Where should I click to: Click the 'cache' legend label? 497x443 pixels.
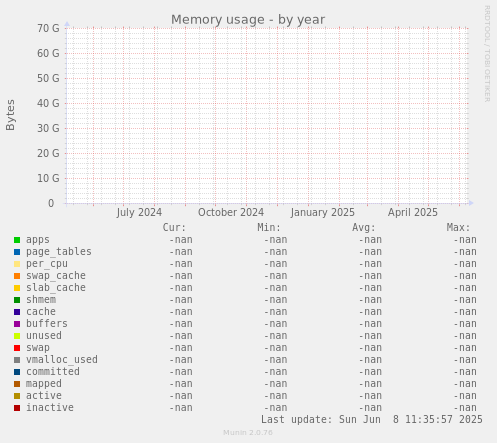[x=41, y=312]
